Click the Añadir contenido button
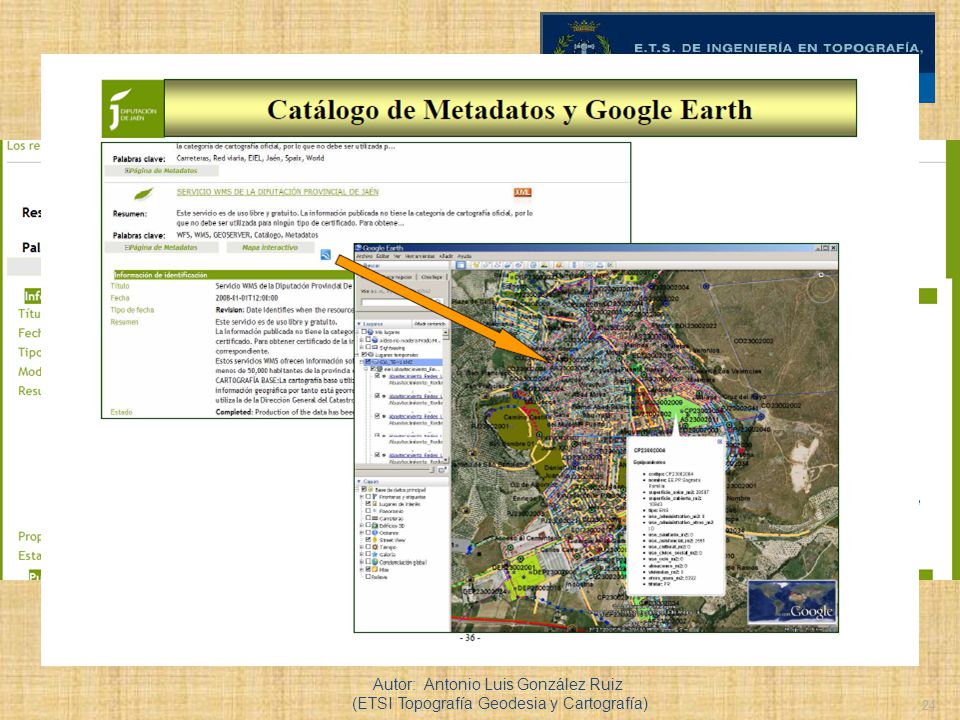 coord(430,324)
